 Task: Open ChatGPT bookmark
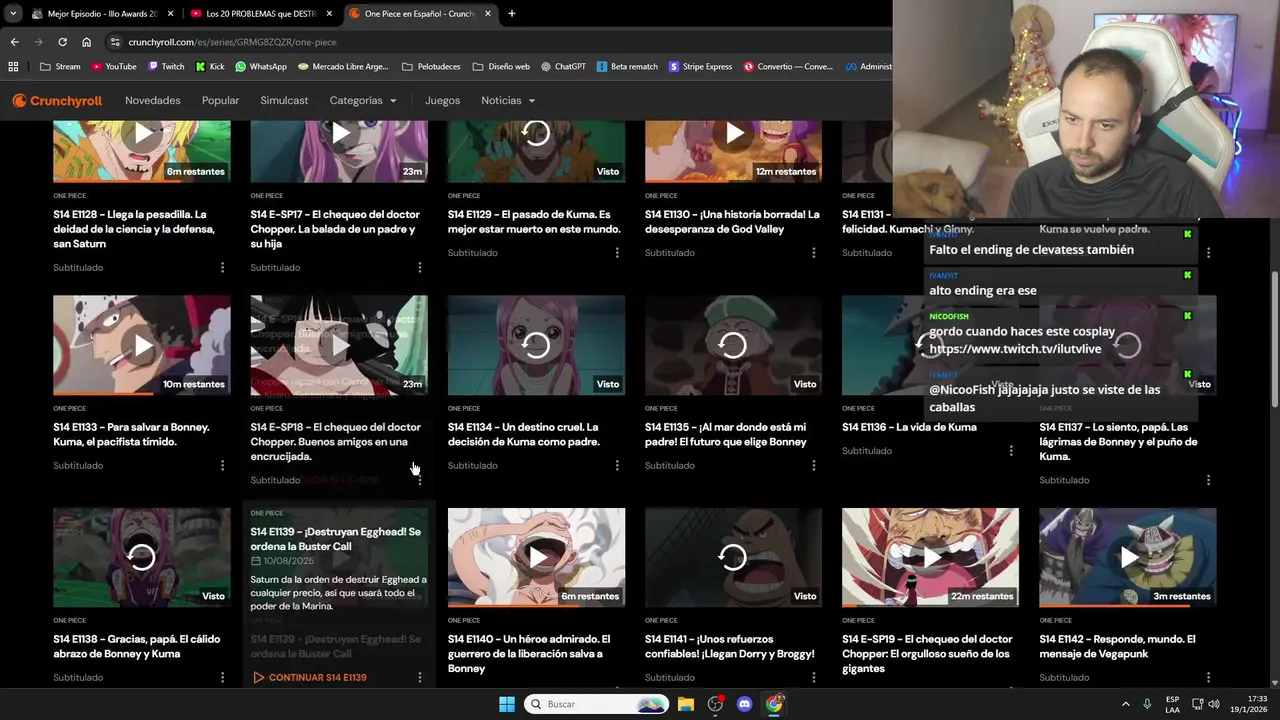tap(563, 67)
